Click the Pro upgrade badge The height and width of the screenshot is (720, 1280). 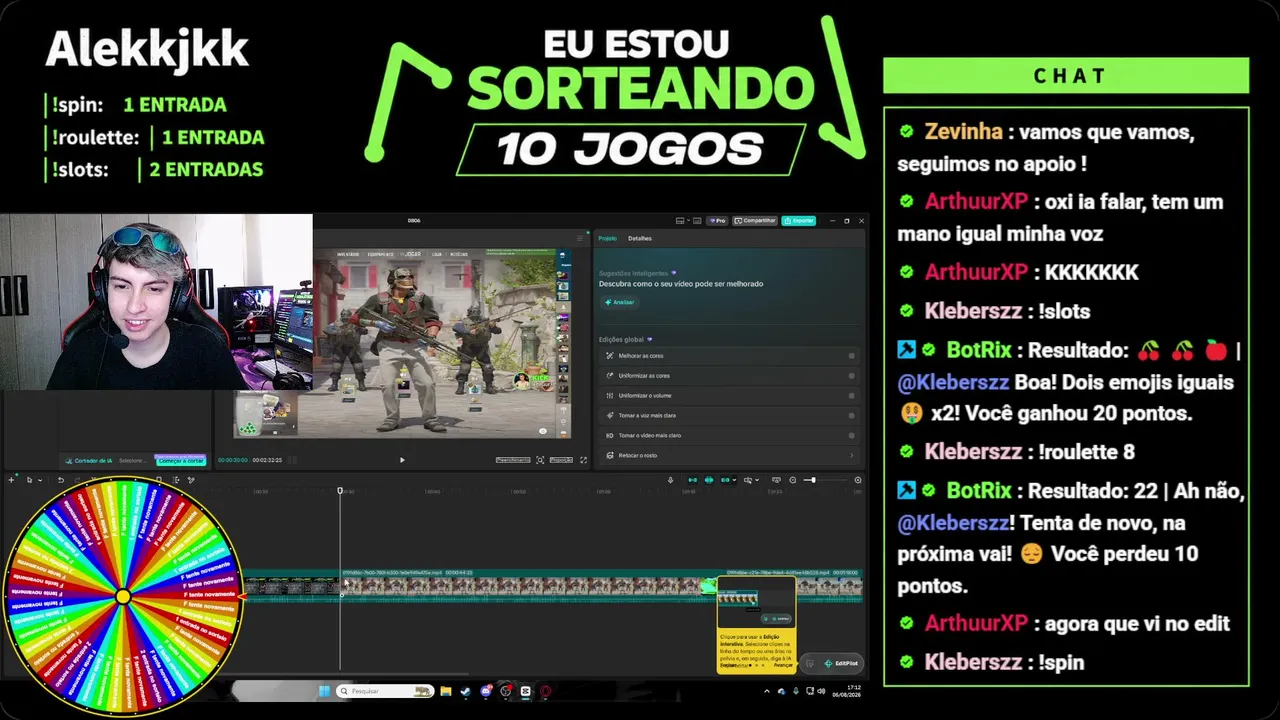[717, 220]
